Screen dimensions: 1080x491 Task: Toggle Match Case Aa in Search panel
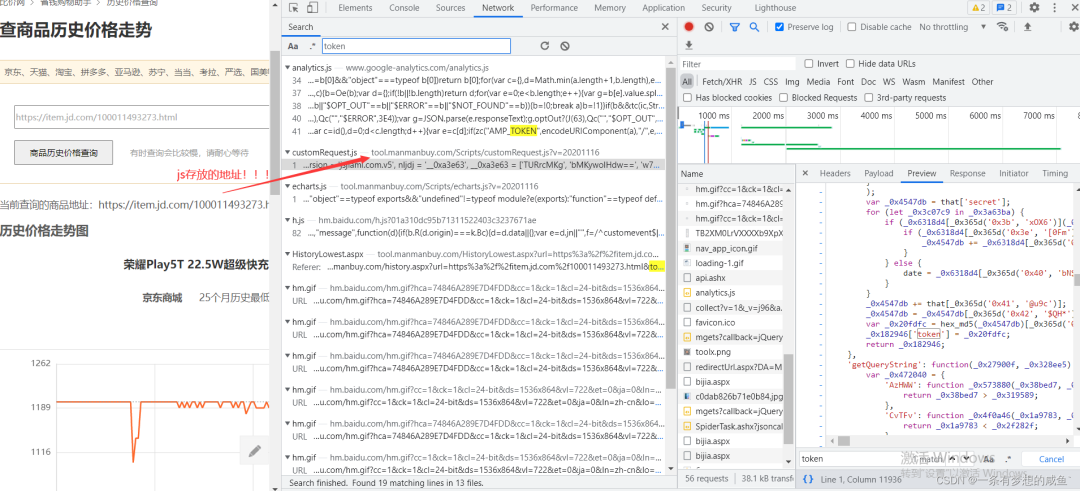pos(293,46)
